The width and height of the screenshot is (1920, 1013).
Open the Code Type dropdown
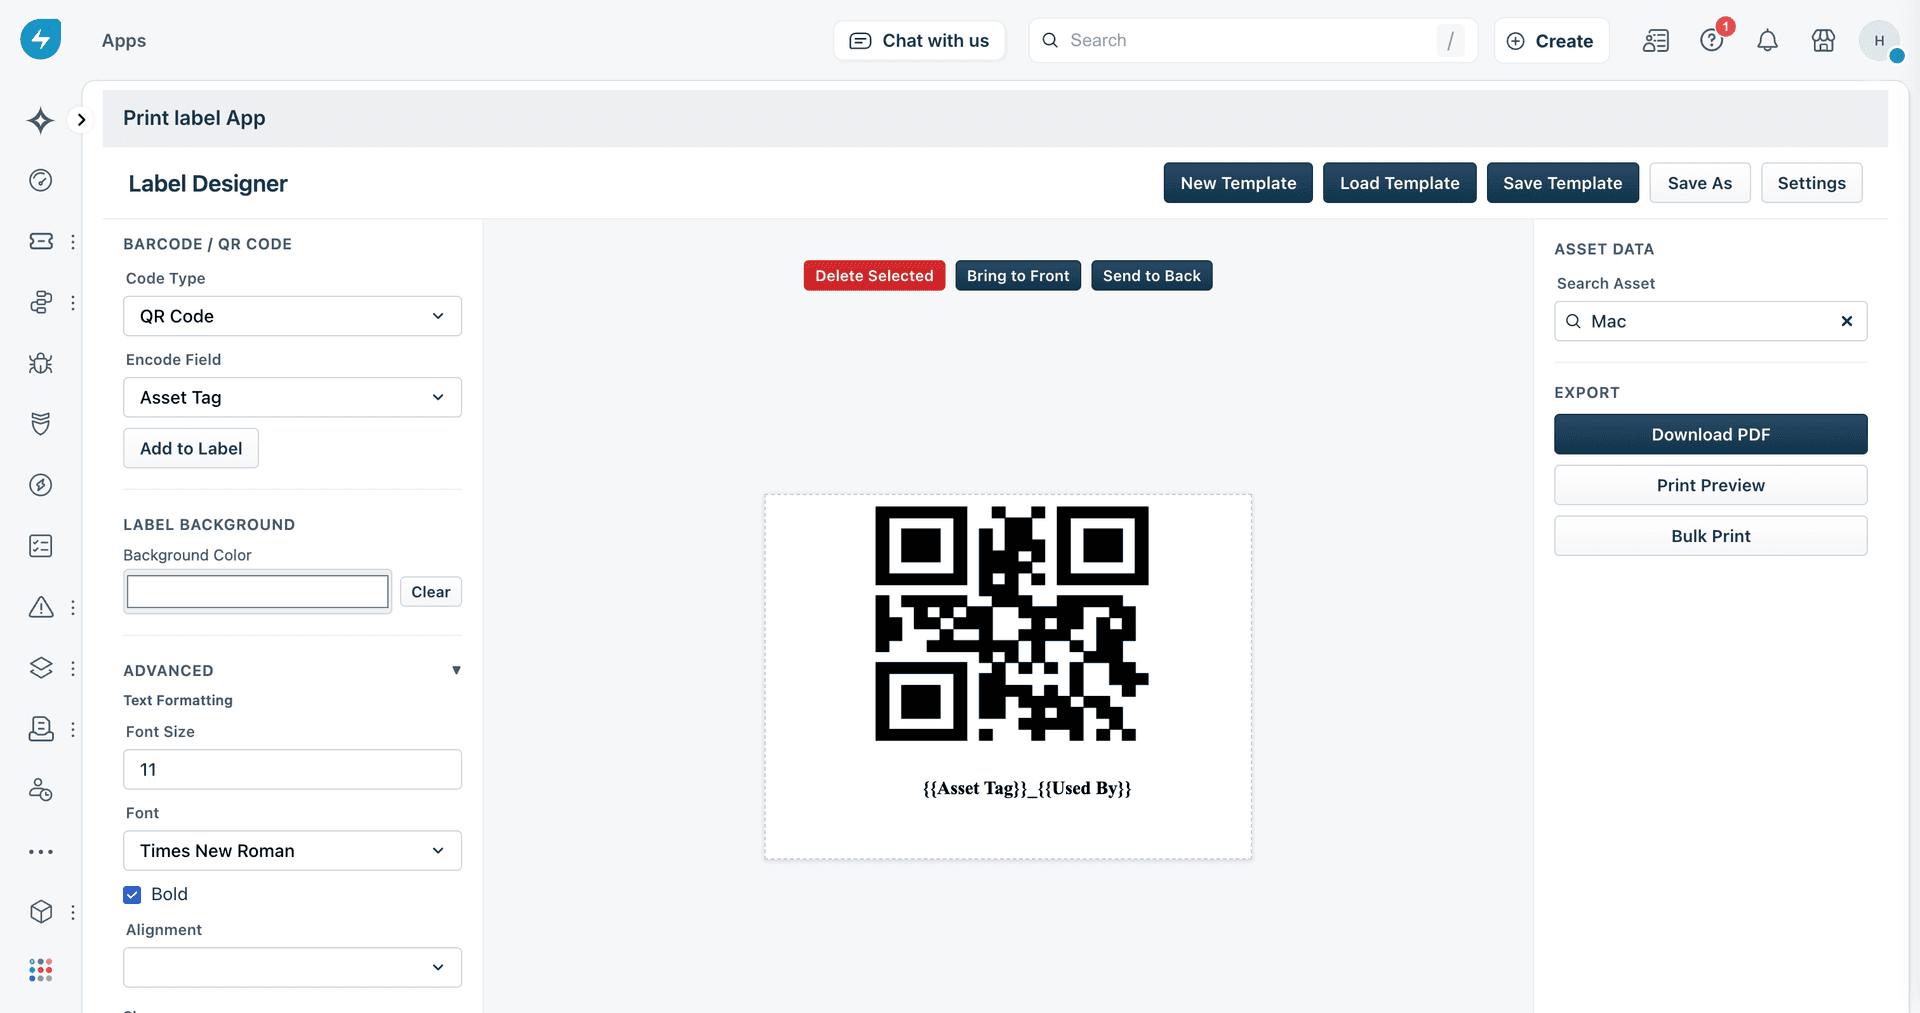pyautogui.click(x=292, y=316)
